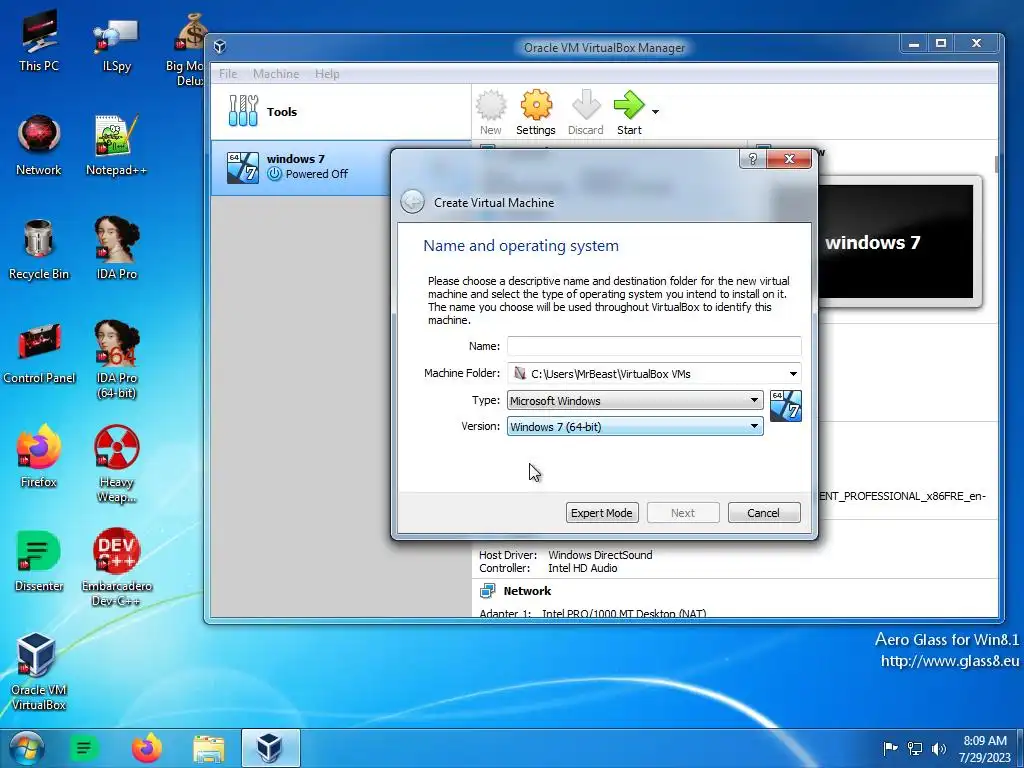Open Firefox from the taskbar
Screen dimensions: 1024x768
pyautogui.click(x=146, y=748)
